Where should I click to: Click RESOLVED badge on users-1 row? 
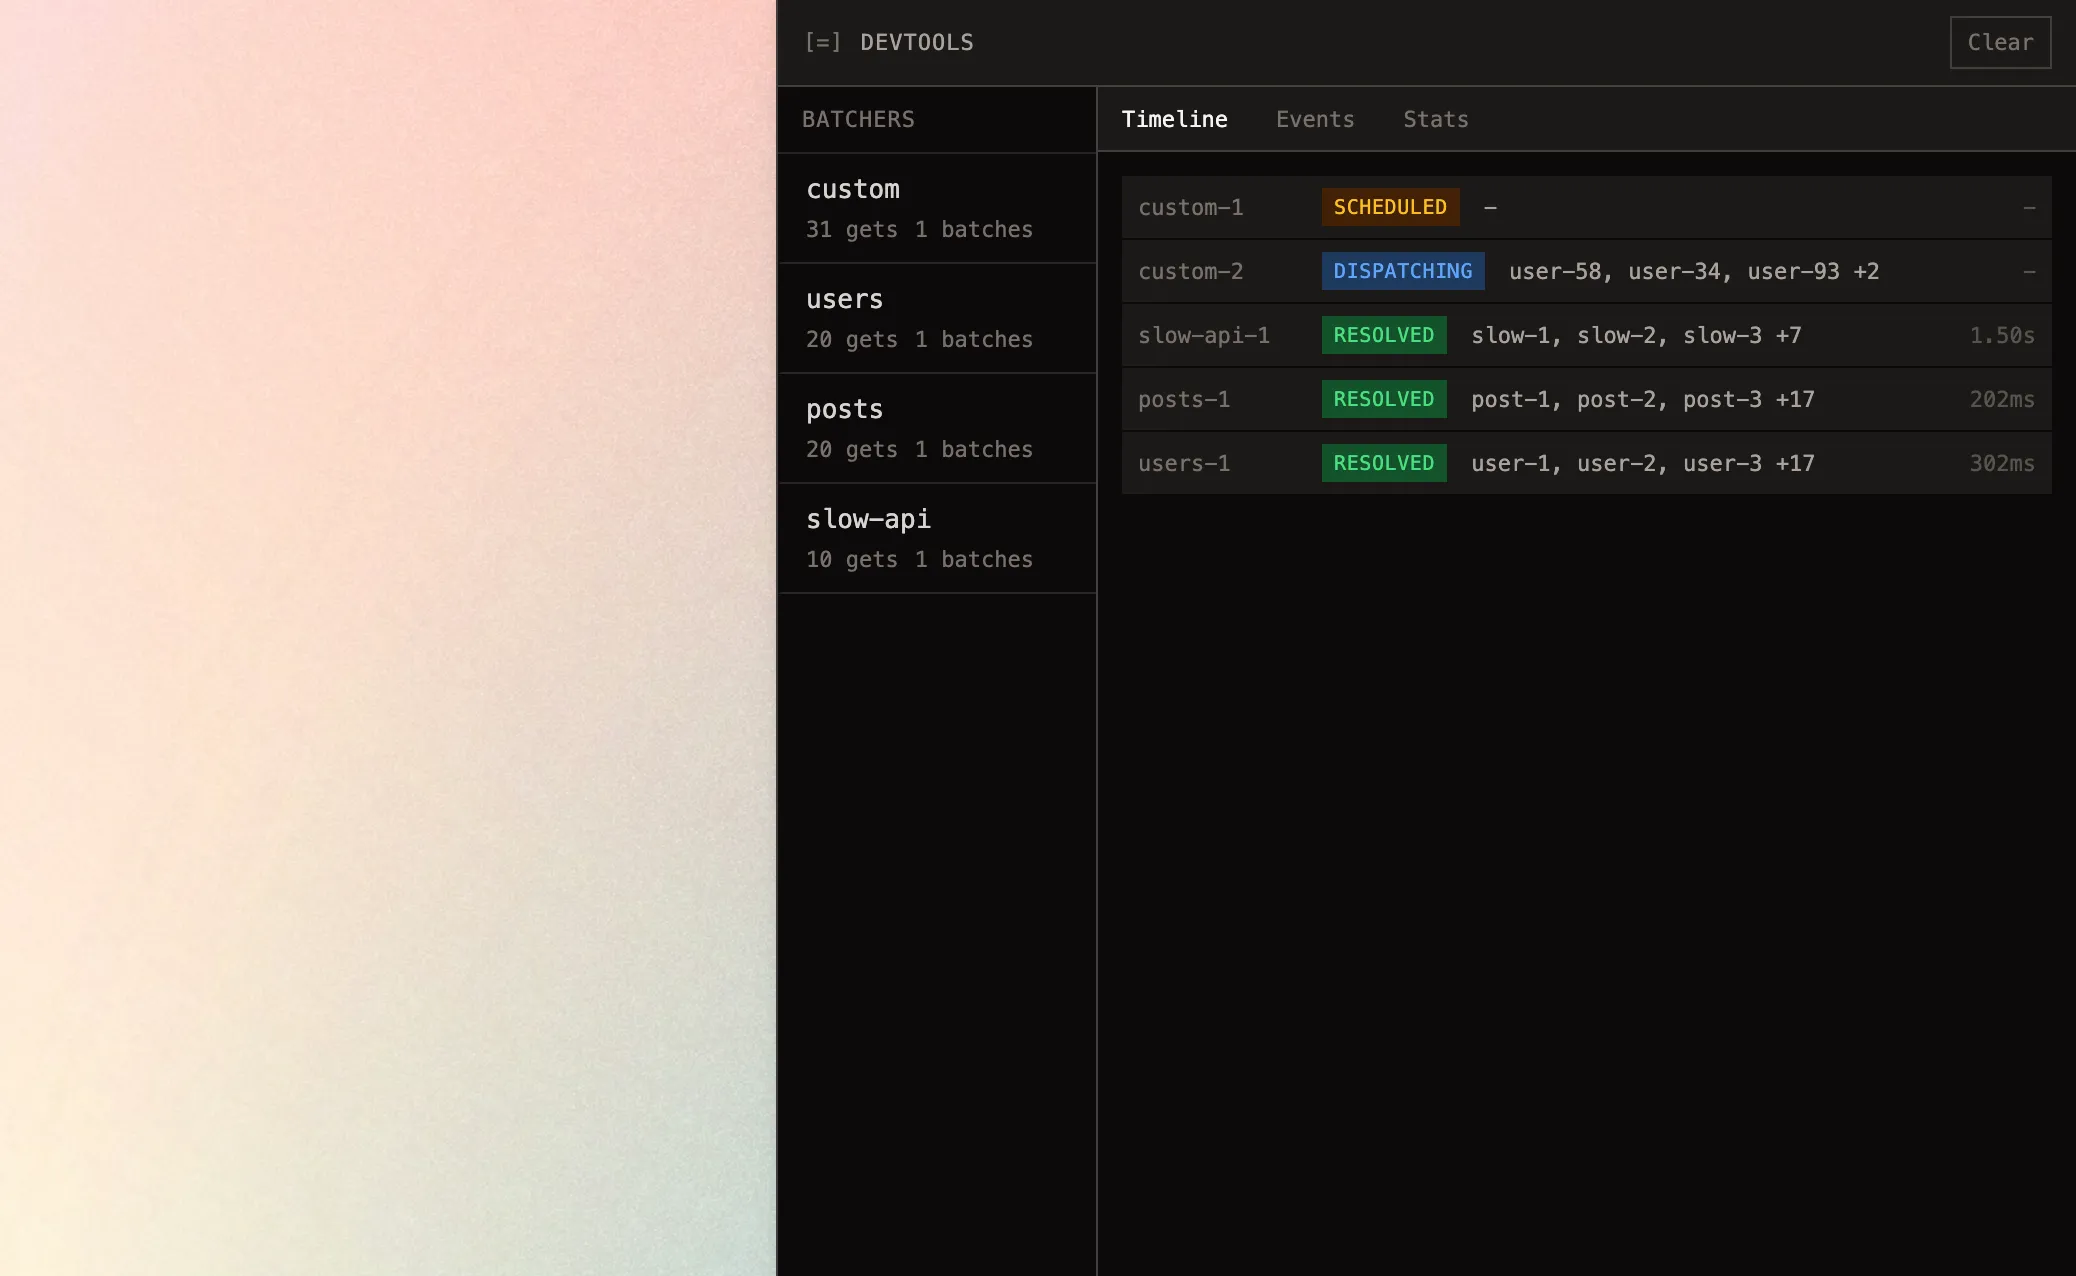[1384, 463]
